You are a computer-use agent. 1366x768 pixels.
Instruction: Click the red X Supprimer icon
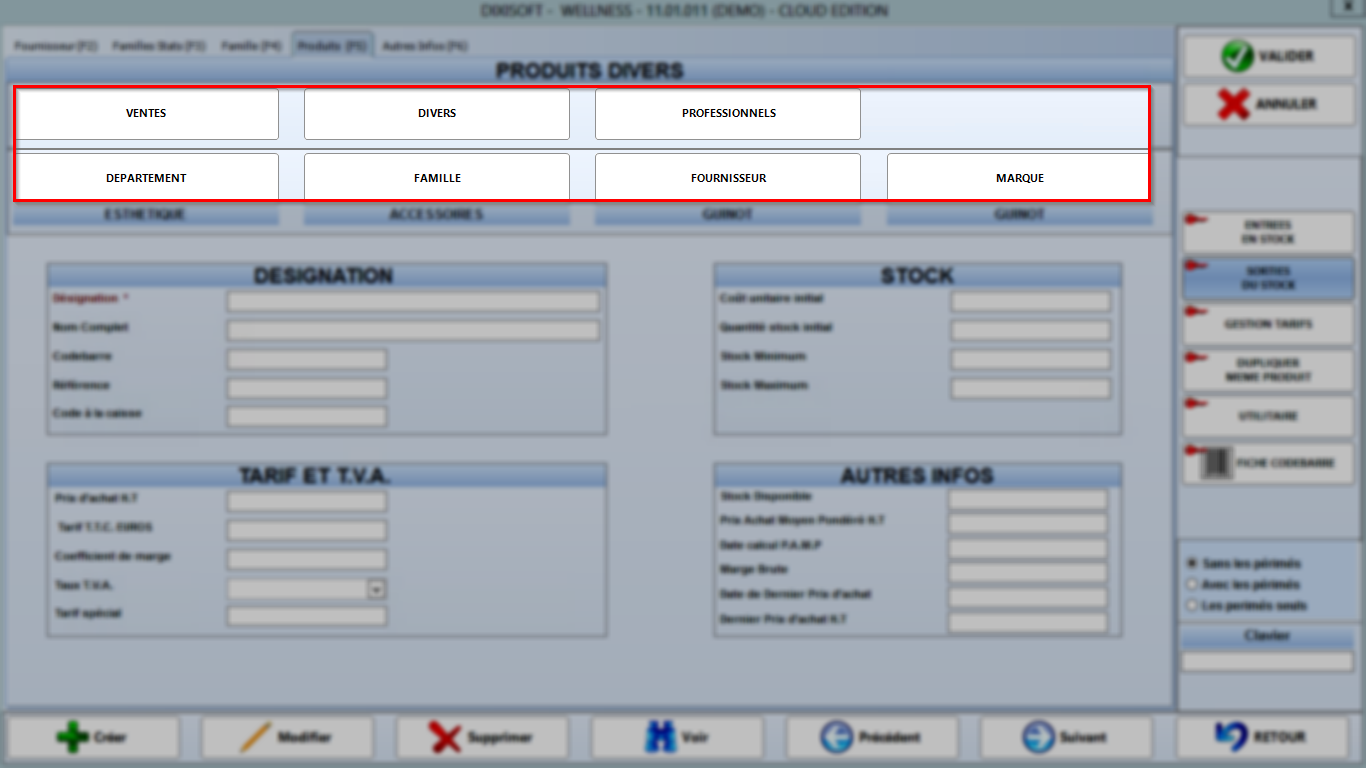(445, 738)
